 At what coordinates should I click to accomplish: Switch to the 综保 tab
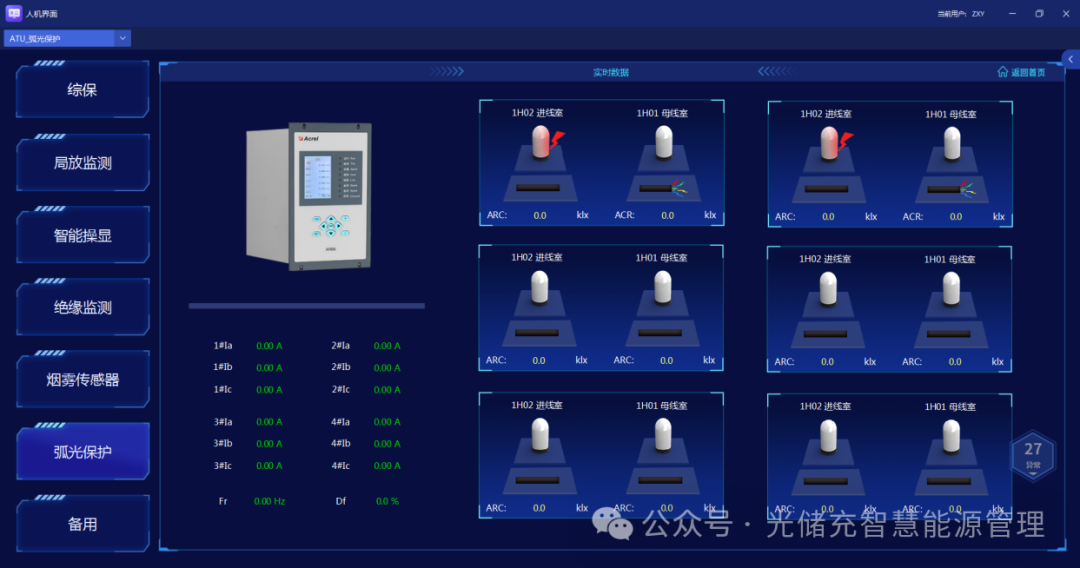coord(82,90)
